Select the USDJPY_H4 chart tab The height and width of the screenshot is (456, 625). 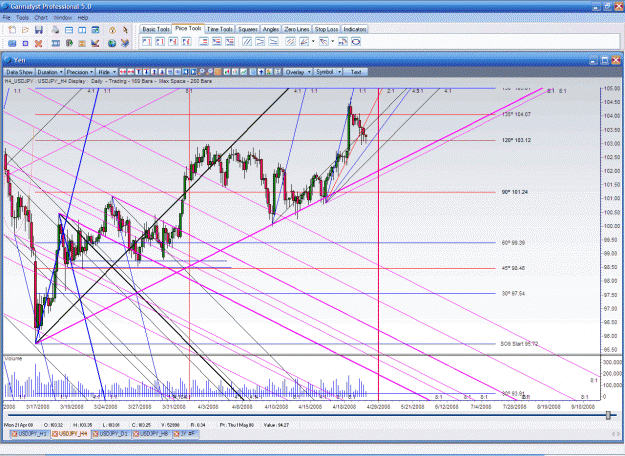[70, 434]
